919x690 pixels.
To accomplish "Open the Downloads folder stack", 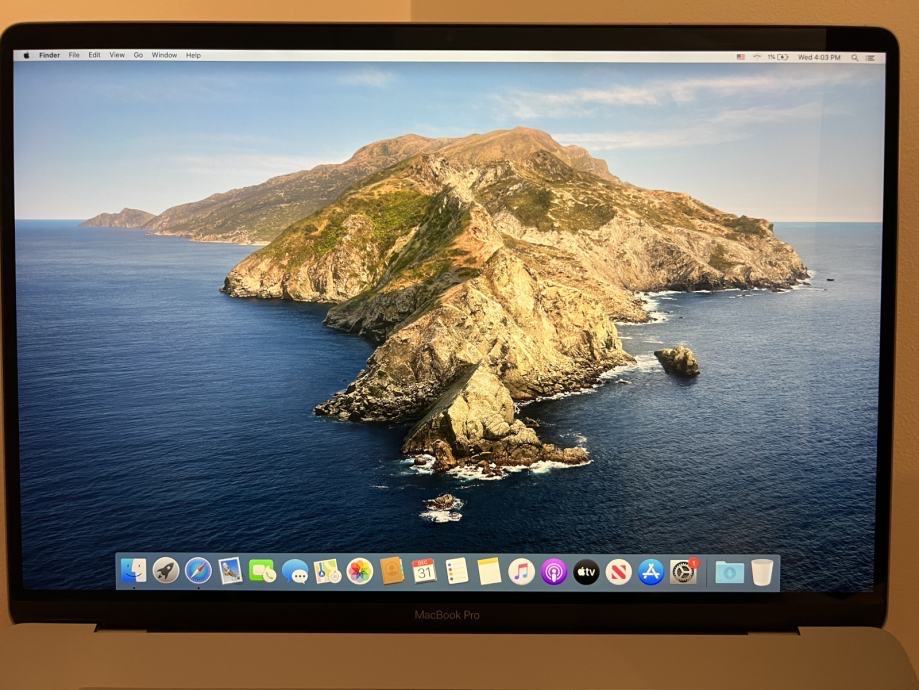I will pos(730,572).
